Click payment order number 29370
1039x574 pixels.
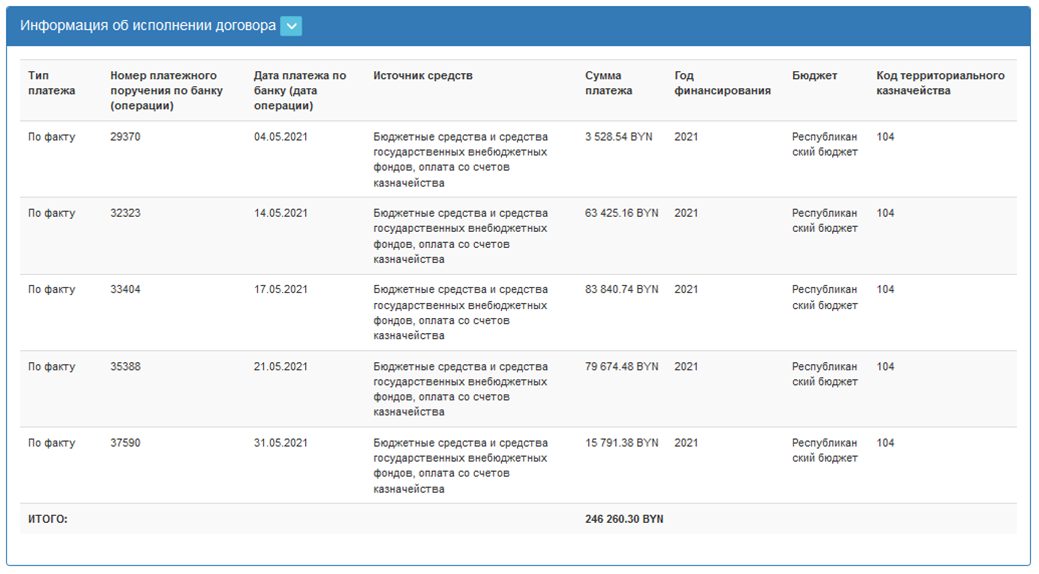[x=125, y=137]
